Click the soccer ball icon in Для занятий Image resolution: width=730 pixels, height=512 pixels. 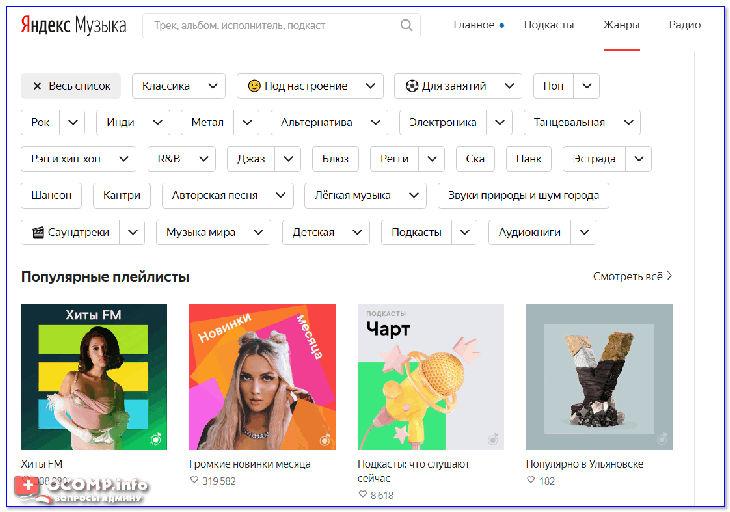411,86
